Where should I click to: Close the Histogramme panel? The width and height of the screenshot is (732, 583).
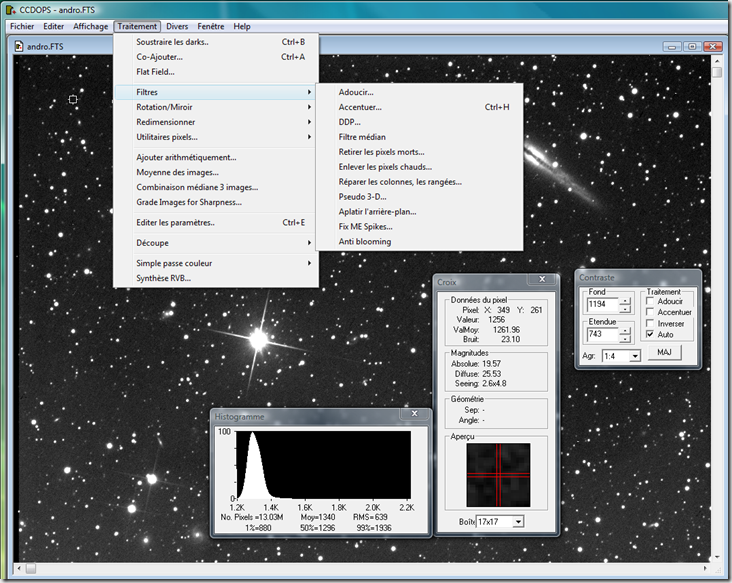414,414
